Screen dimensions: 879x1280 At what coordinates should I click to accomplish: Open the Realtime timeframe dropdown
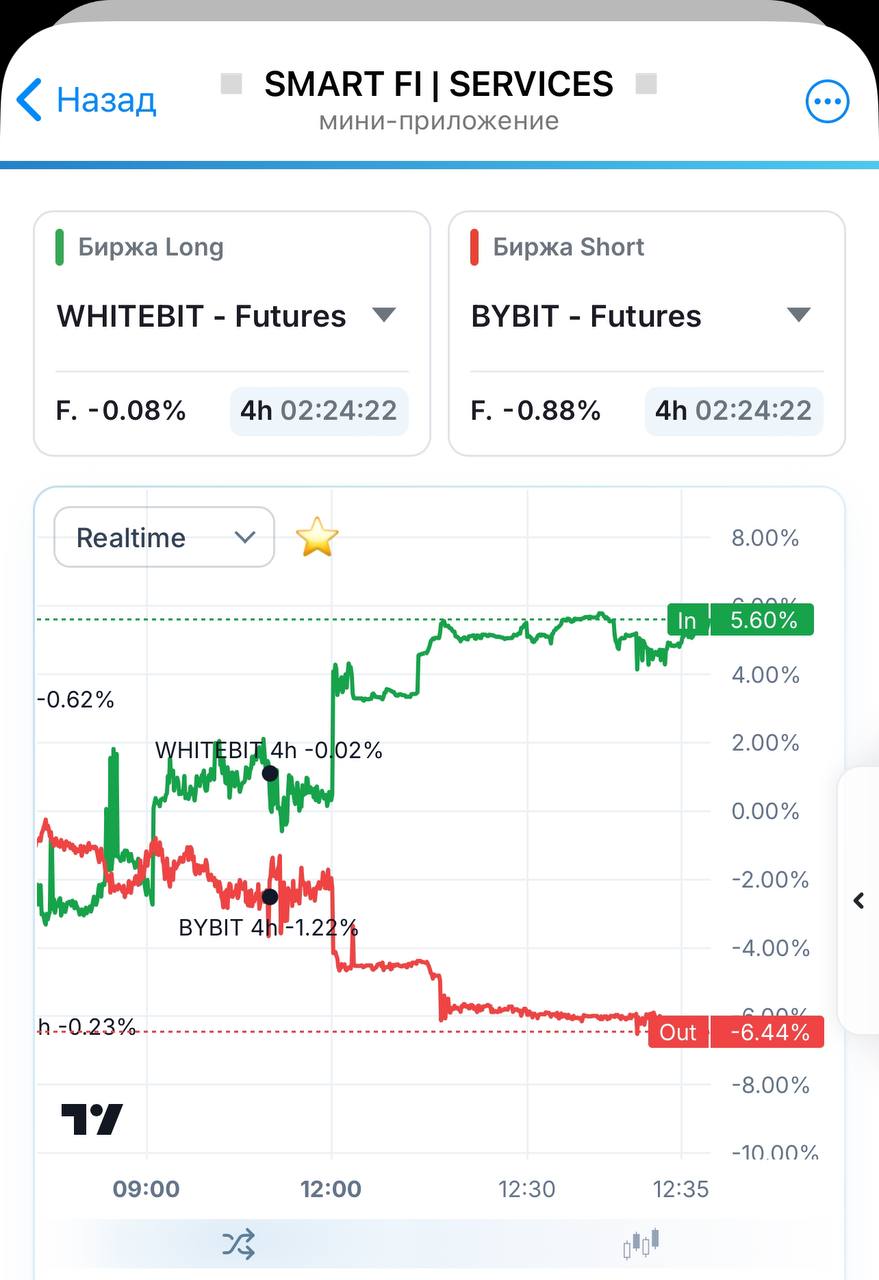point(164,537)
